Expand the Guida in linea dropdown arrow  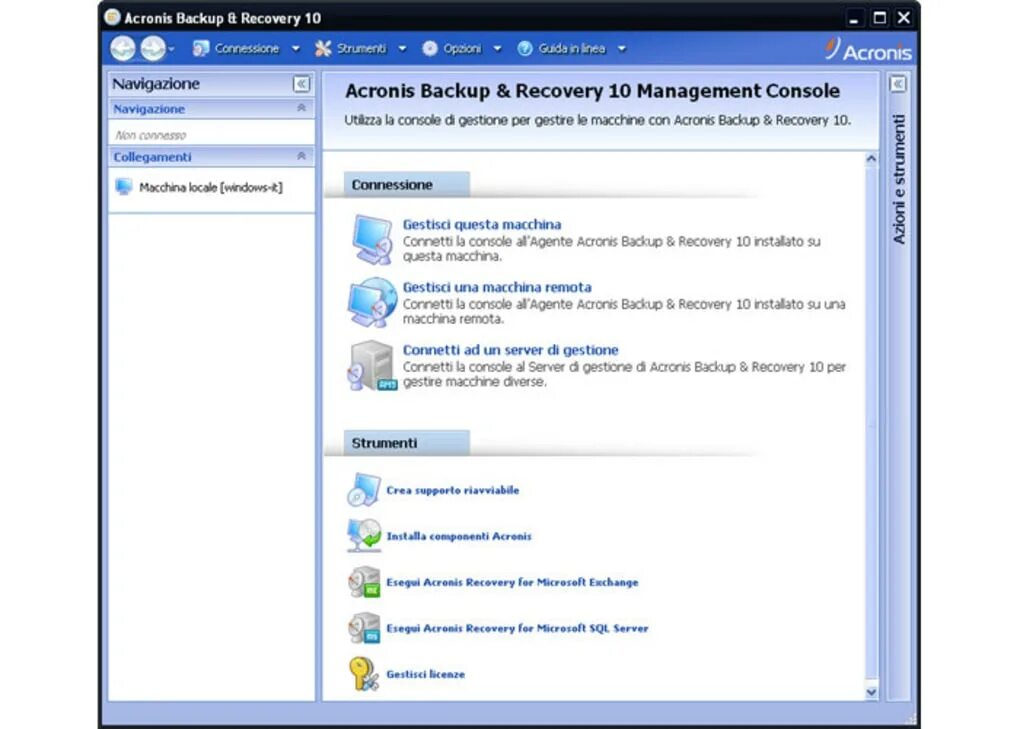pyautogui.click(x=621, y=49)
